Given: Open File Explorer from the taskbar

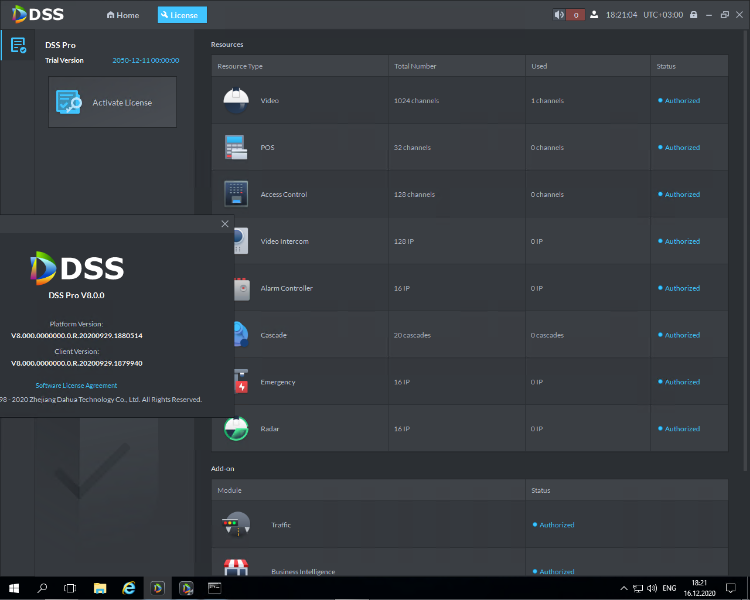Looking at the screenshot, I should pos(99,588).
